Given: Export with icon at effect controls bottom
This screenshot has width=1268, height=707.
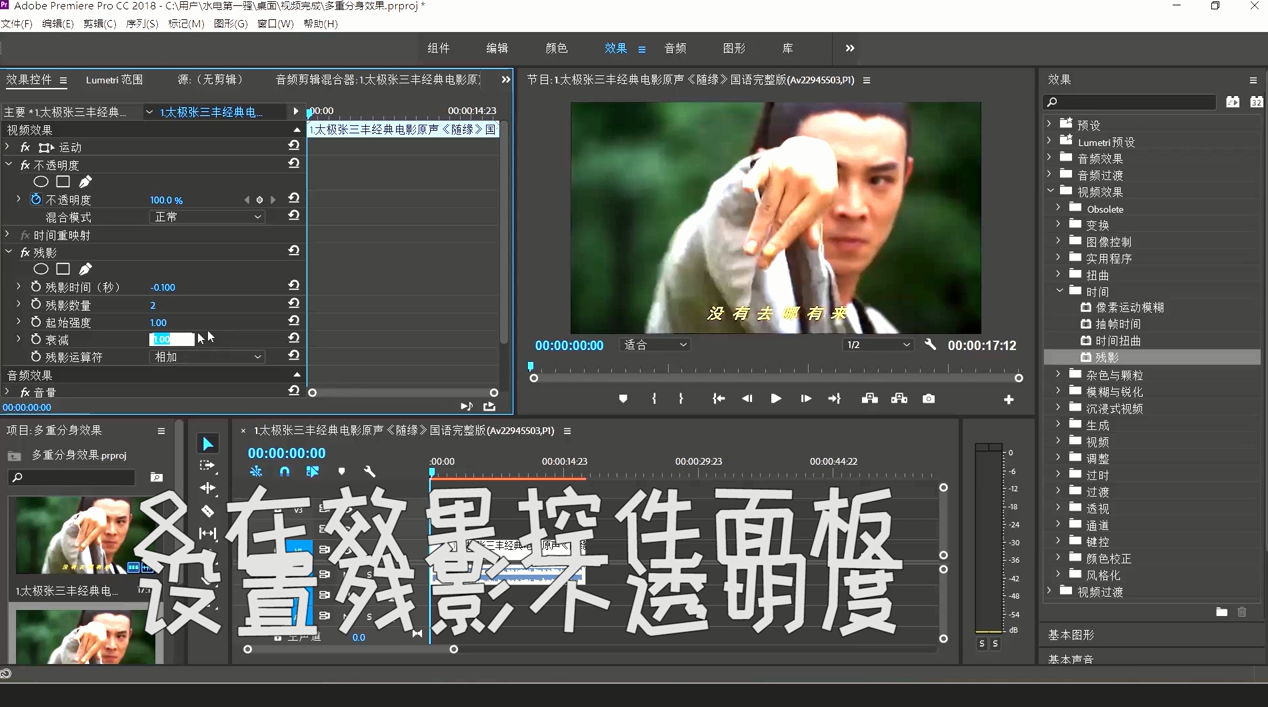Looking at the screenshot, I should click(489, 406).
